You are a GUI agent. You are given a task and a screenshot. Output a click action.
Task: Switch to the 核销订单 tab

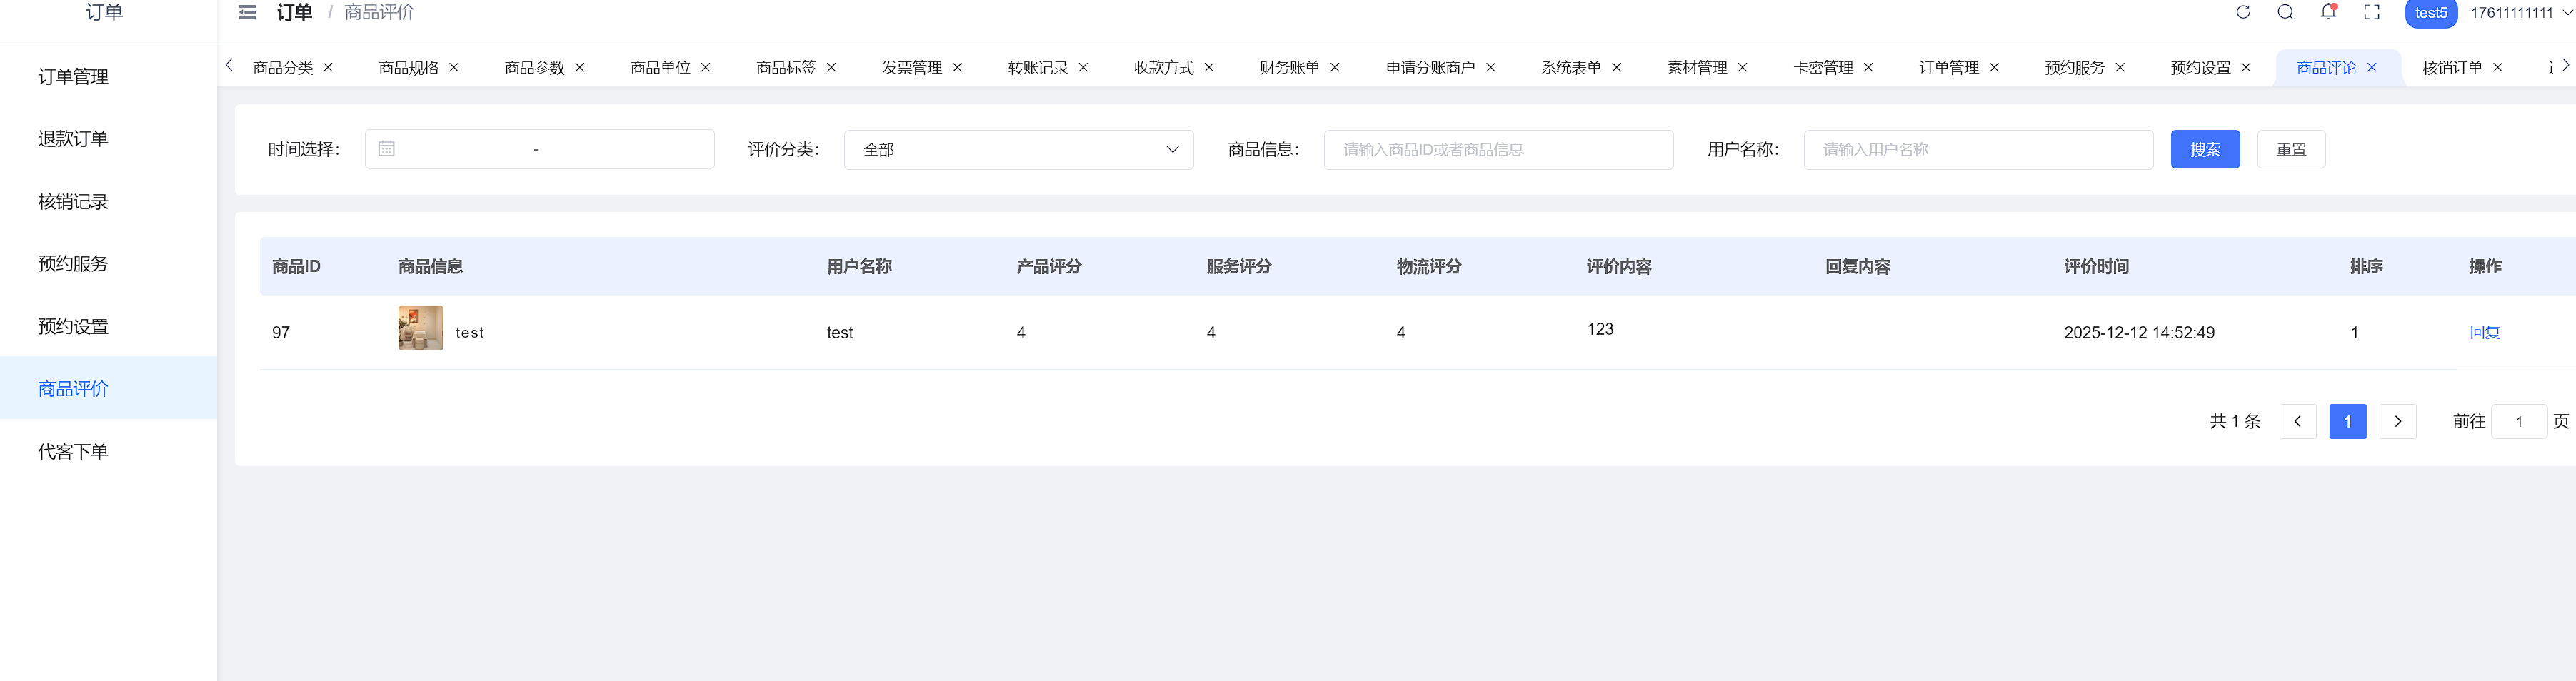[x=2452, y=68]
